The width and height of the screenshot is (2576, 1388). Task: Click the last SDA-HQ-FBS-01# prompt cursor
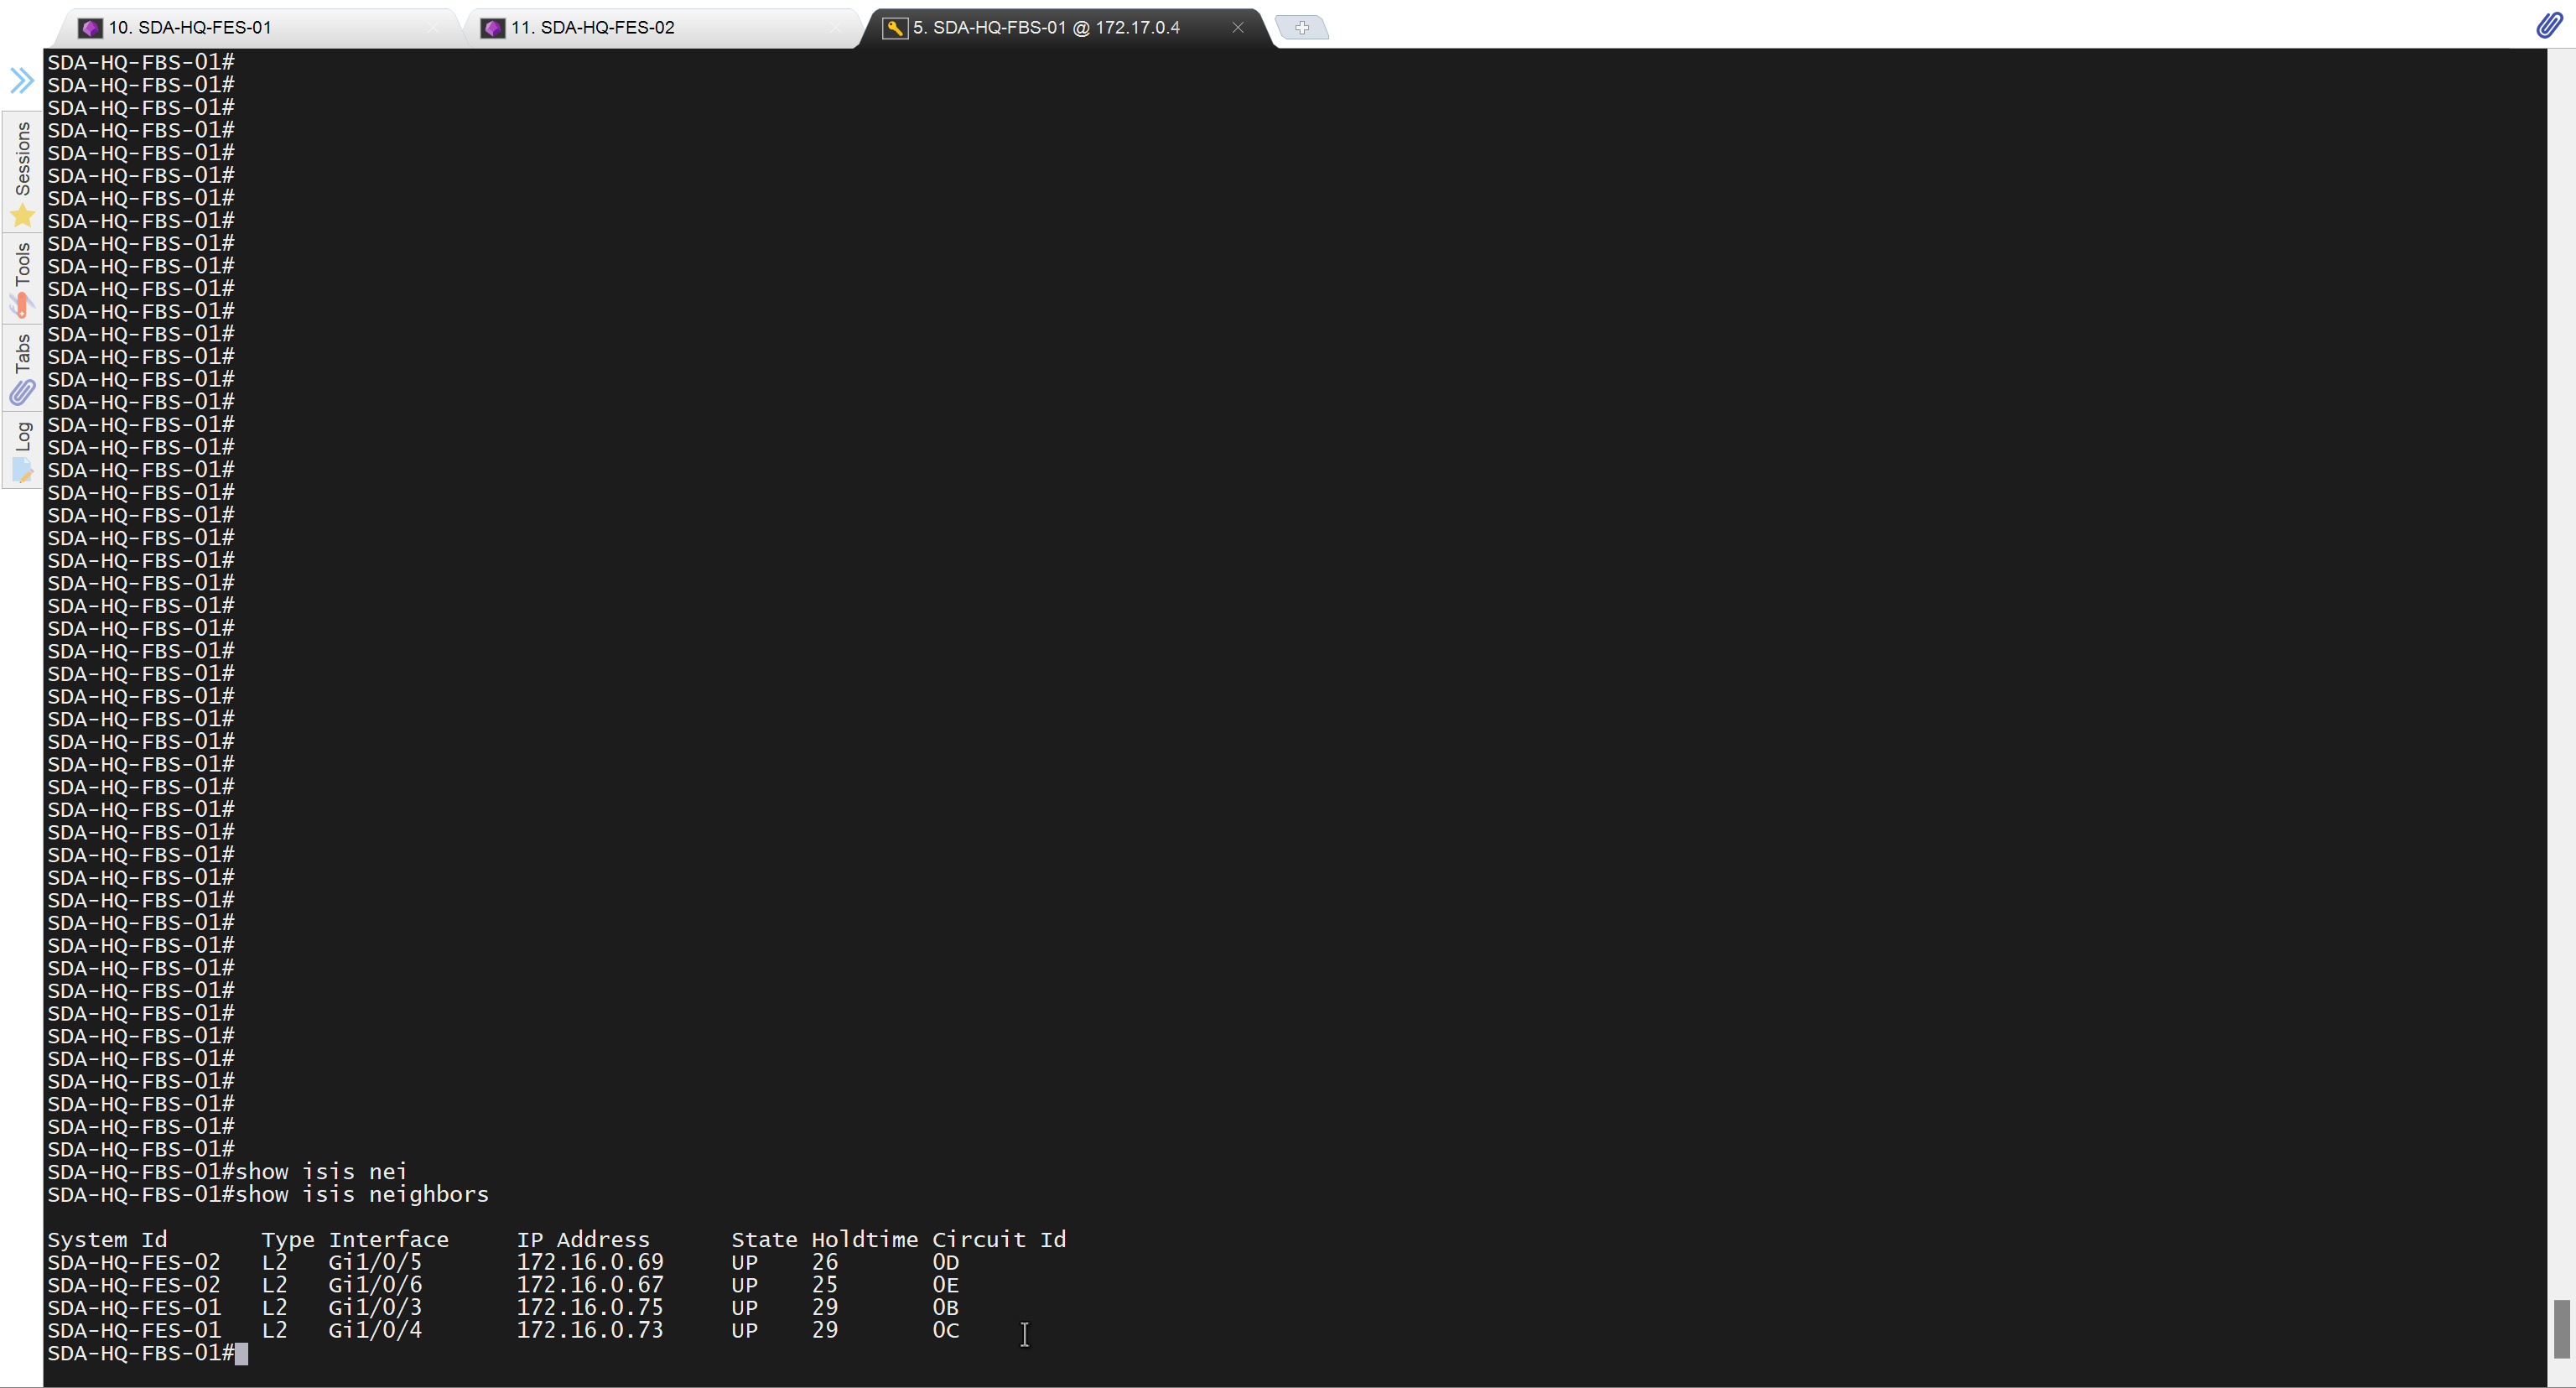(241, 1353)
